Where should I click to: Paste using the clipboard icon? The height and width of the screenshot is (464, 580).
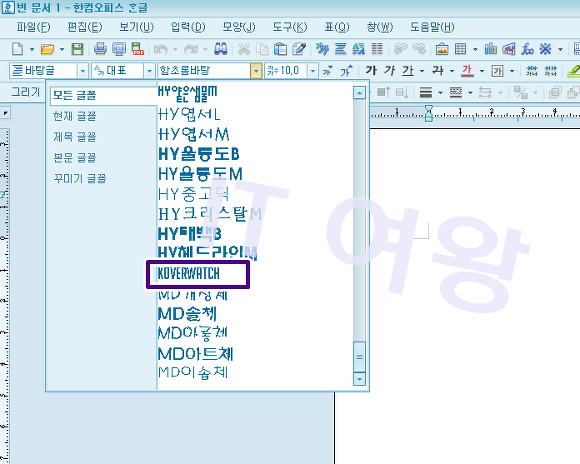(x=281, y=49)
